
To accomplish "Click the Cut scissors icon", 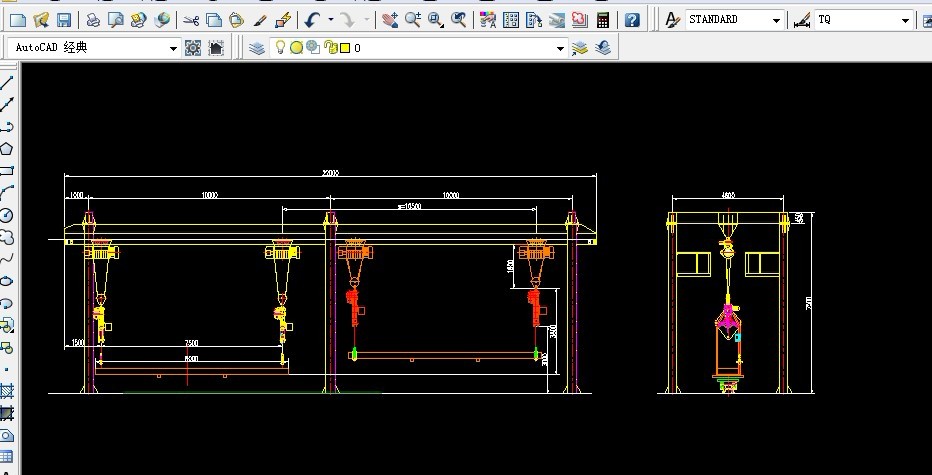I will (191, 20).
